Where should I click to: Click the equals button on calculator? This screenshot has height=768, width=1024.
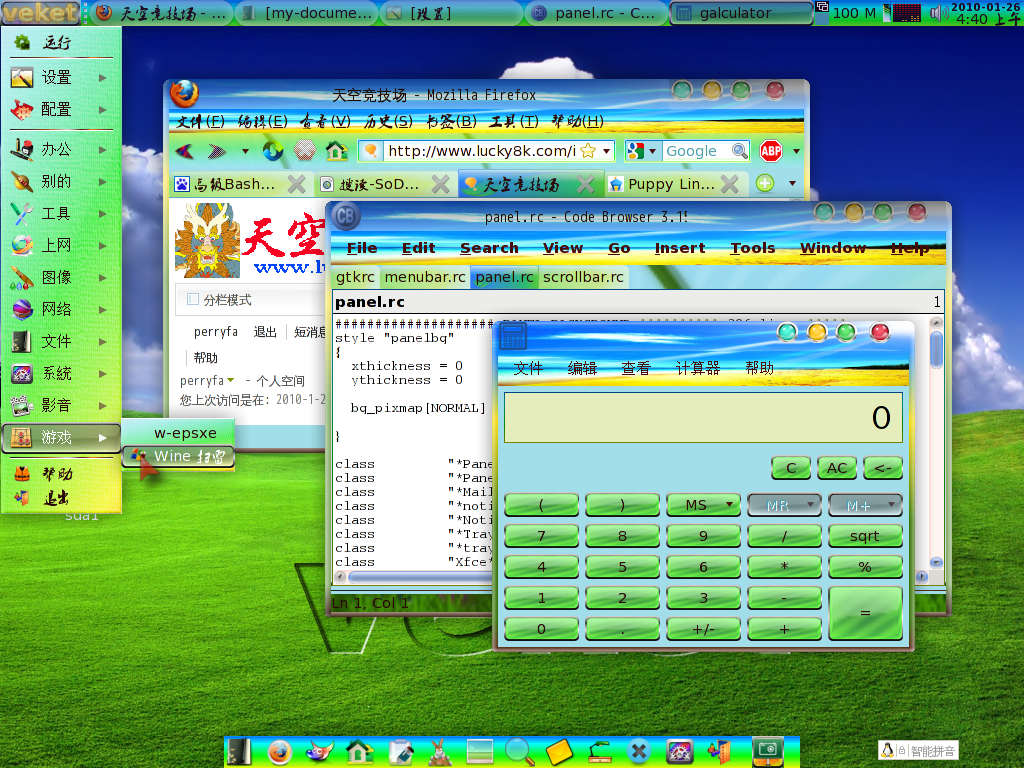tap(865, 613)
